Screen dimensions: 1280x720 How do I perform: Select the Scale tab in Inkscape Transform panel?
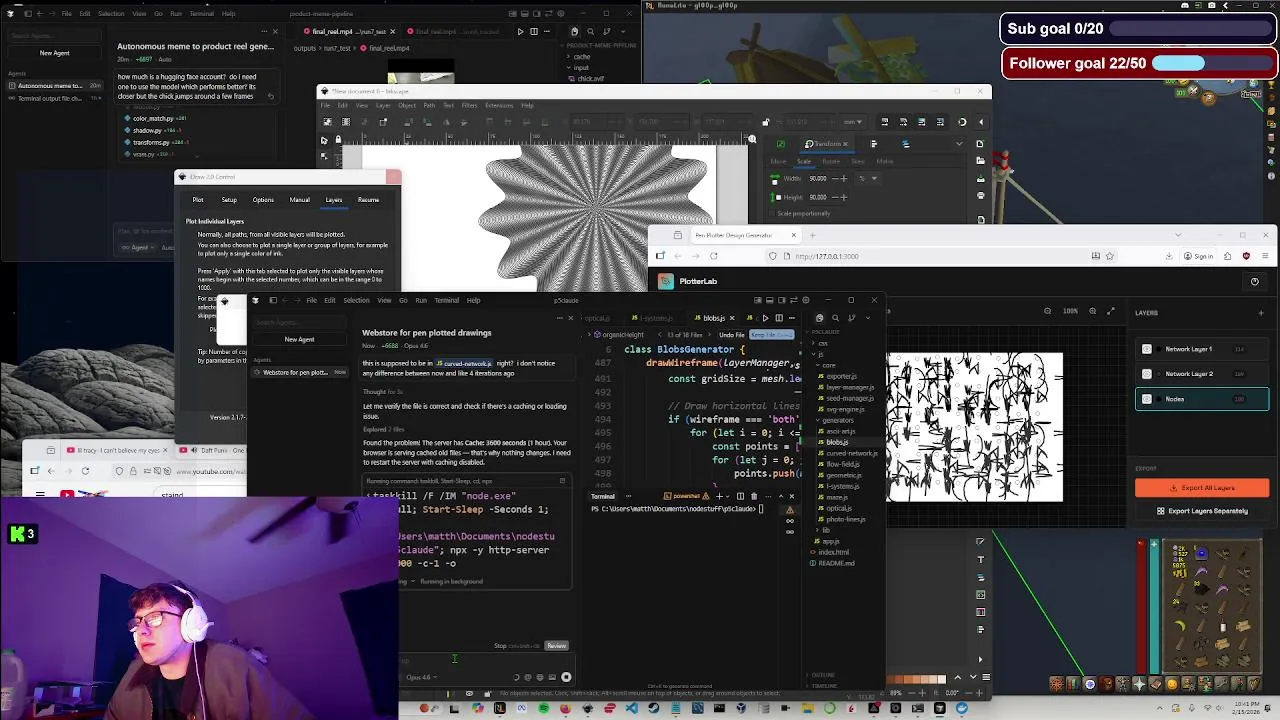tap(804, 161)
